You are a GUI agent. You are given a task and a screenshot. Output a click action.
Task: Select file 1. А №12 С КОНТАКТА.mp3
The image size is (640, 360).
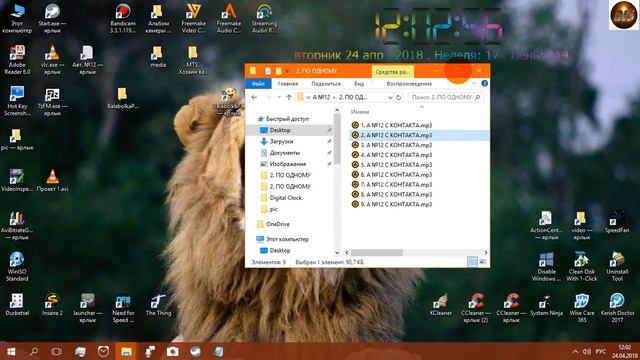click(x=396, y=125)
